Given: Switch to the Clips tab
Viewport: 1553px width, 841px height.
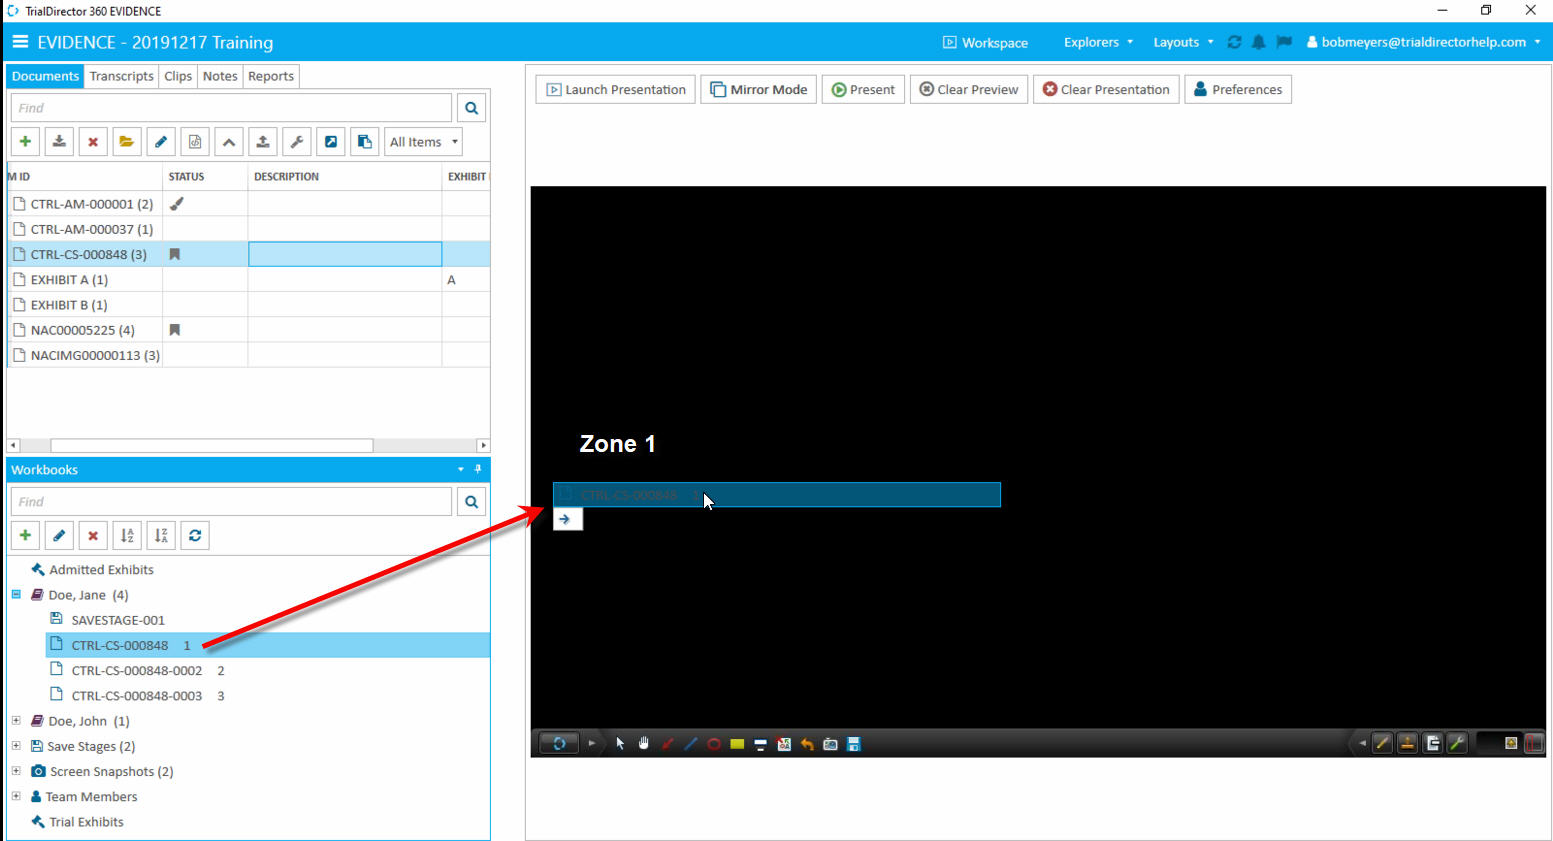Looking at the screenshot, I should [x=178, y=76].
